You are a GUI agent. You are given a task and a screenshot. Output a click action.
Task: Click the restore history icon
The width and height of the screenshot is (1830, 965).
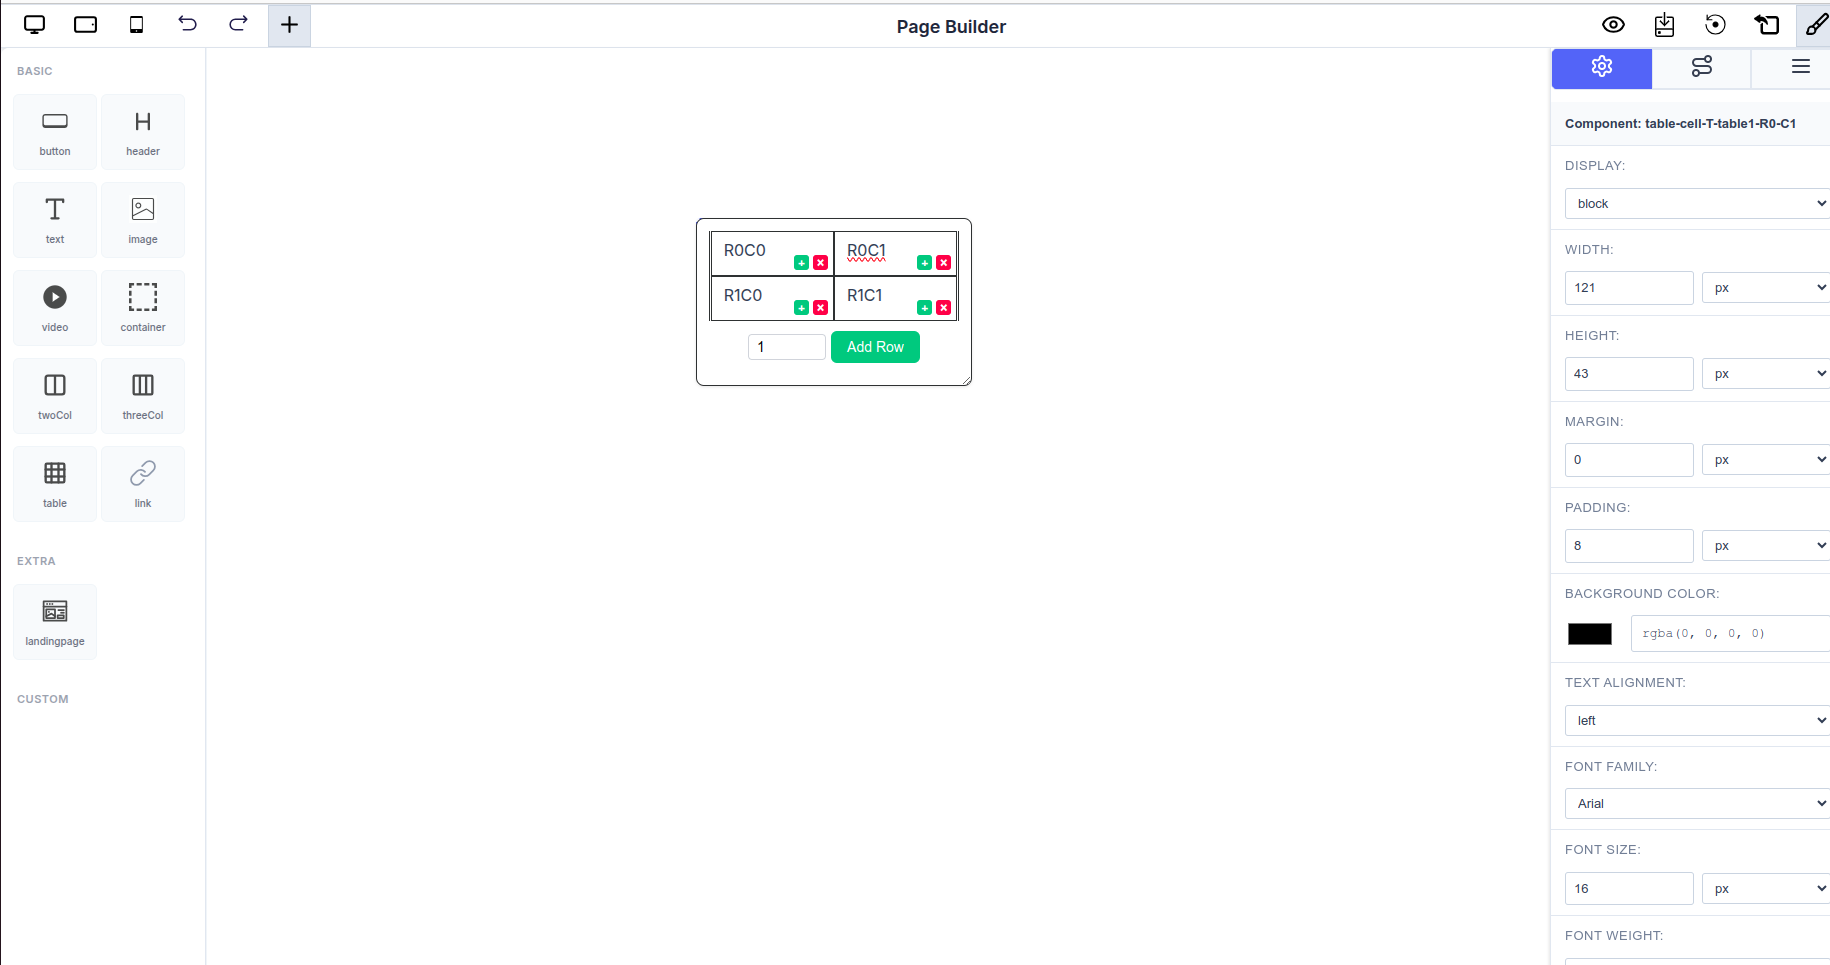(x=1715, y=24)
